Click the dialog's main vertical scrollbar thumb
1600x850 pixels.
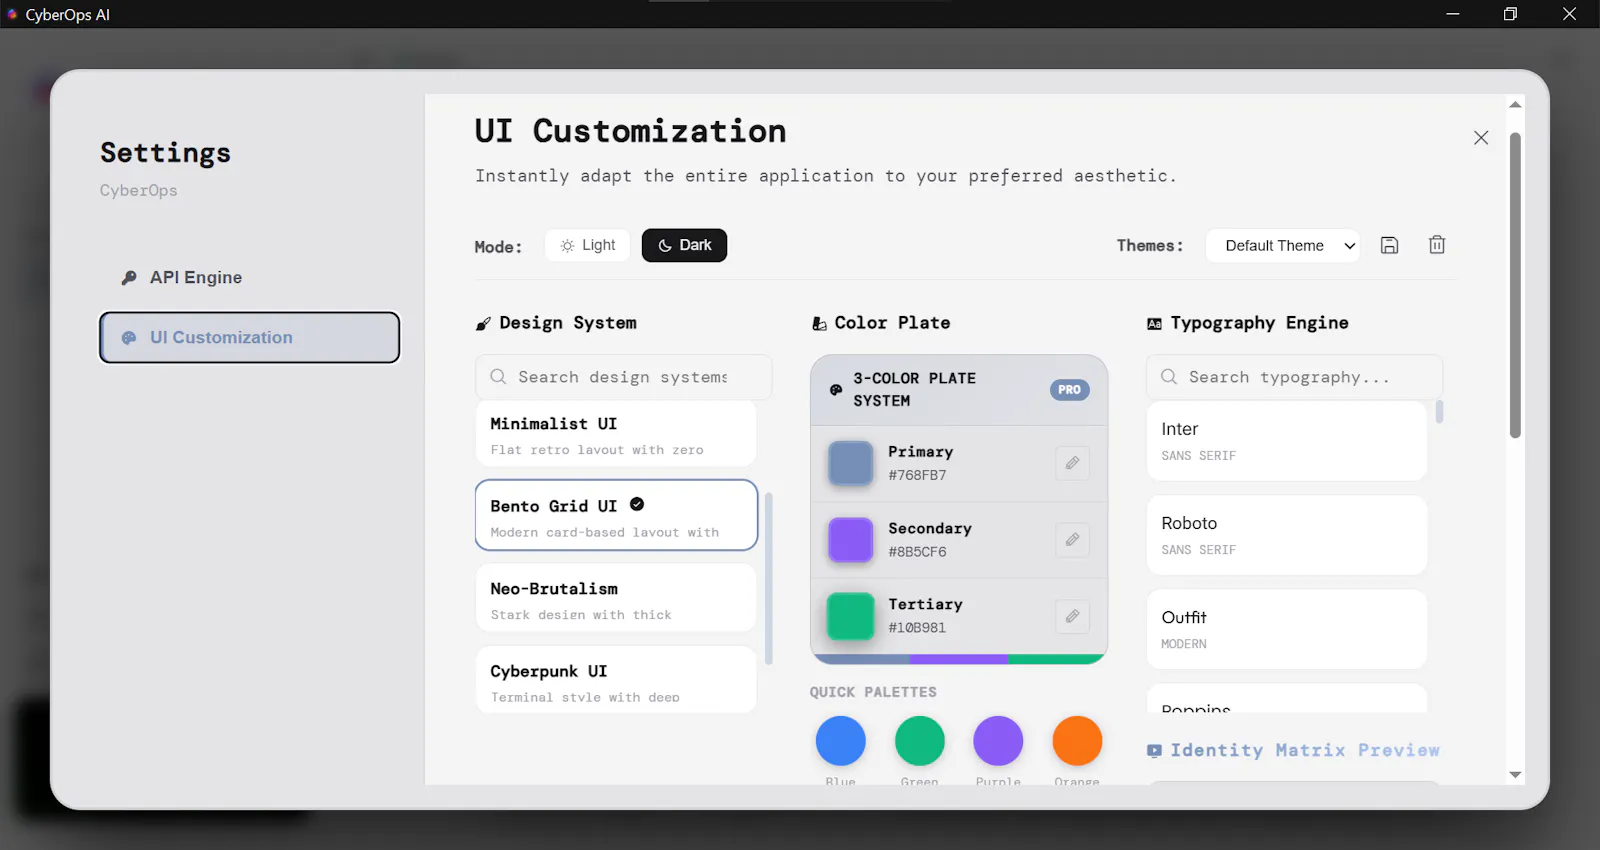1515,285
